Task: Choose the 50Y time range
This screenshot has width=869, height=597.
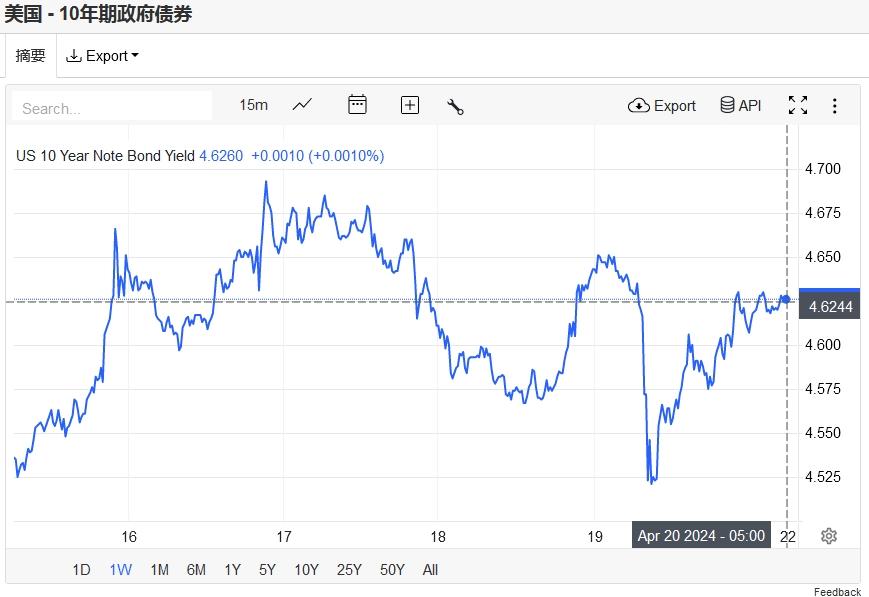Action: click(392, 570)
